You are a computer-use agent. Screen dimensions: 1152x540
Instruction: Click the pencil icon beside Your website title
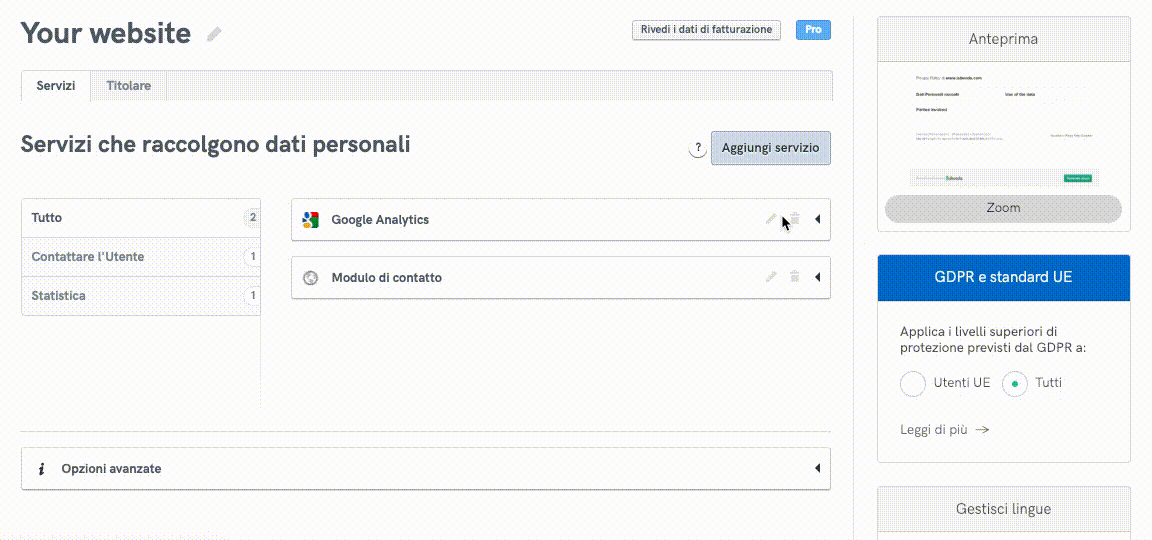coord(214,34)
